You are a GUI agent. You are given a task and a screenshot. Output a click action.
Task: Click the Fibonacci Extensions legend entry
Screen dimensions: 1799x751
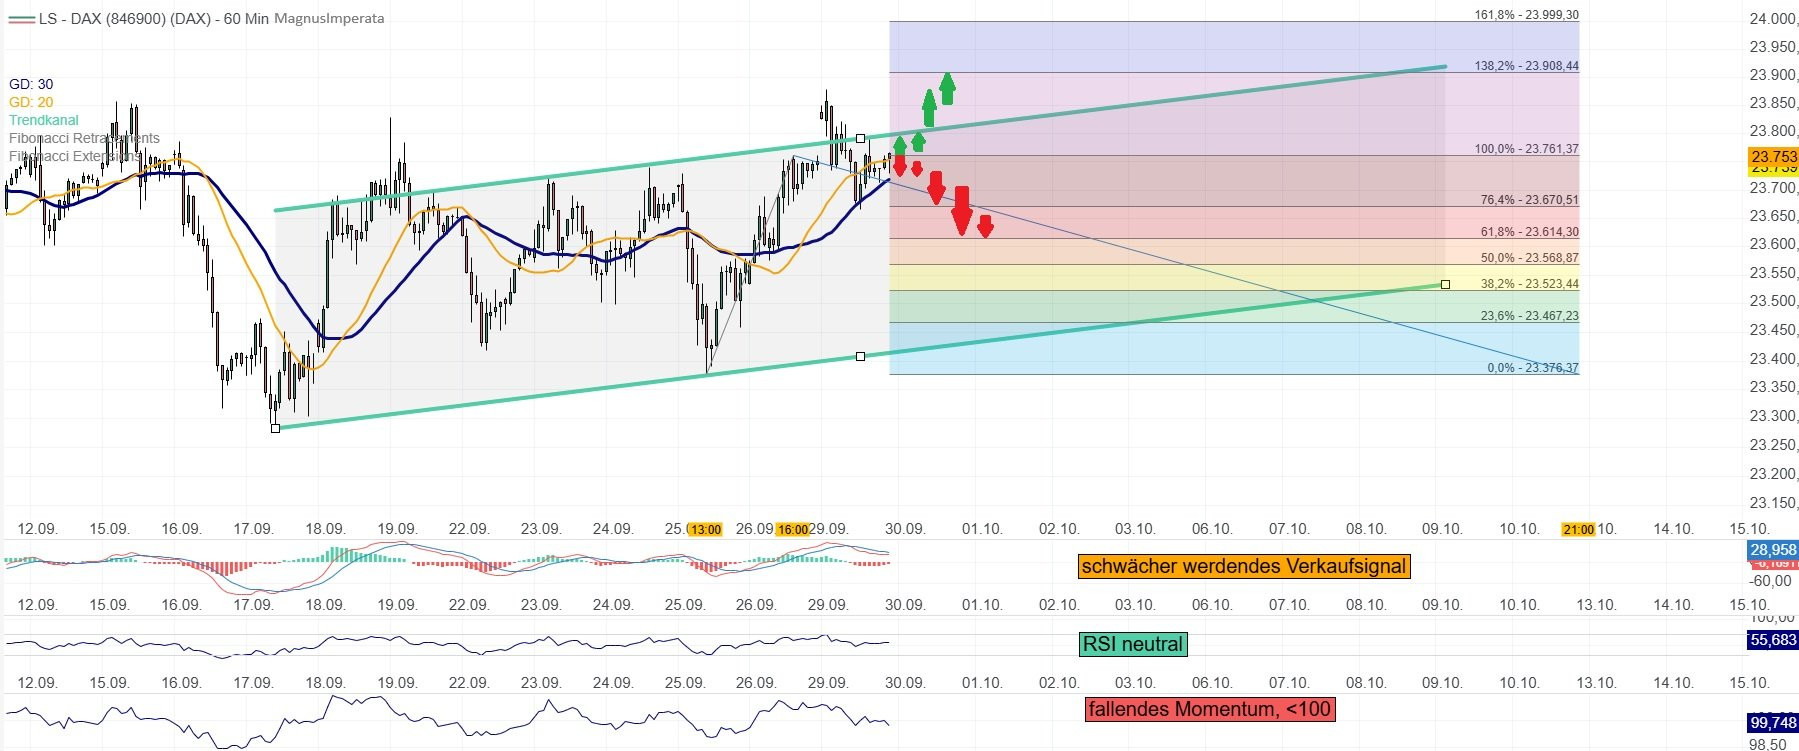click(74, 156)
